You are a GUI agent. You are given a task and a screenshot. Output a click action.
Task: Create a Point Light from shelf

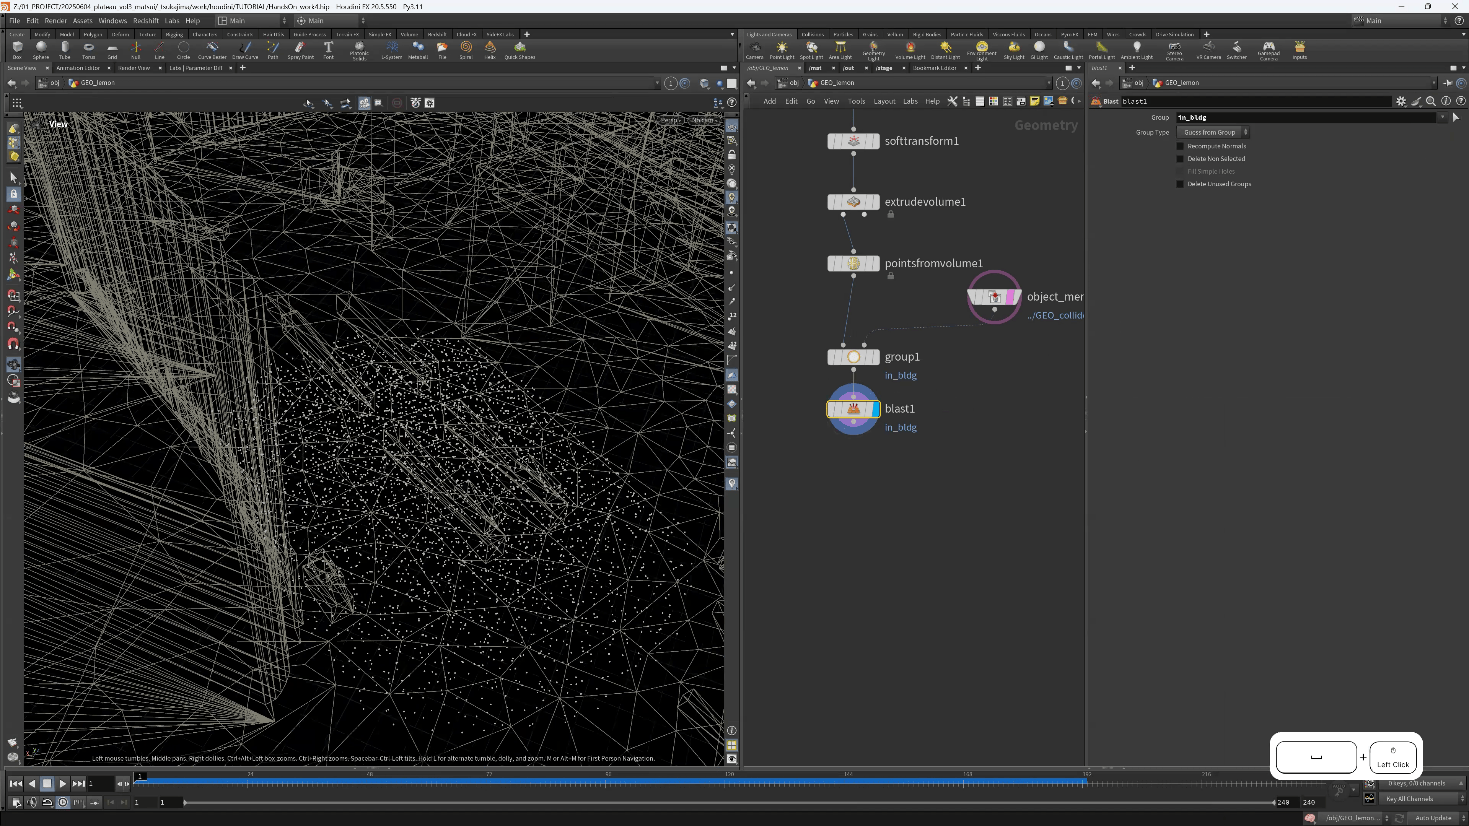pos(782,49)
